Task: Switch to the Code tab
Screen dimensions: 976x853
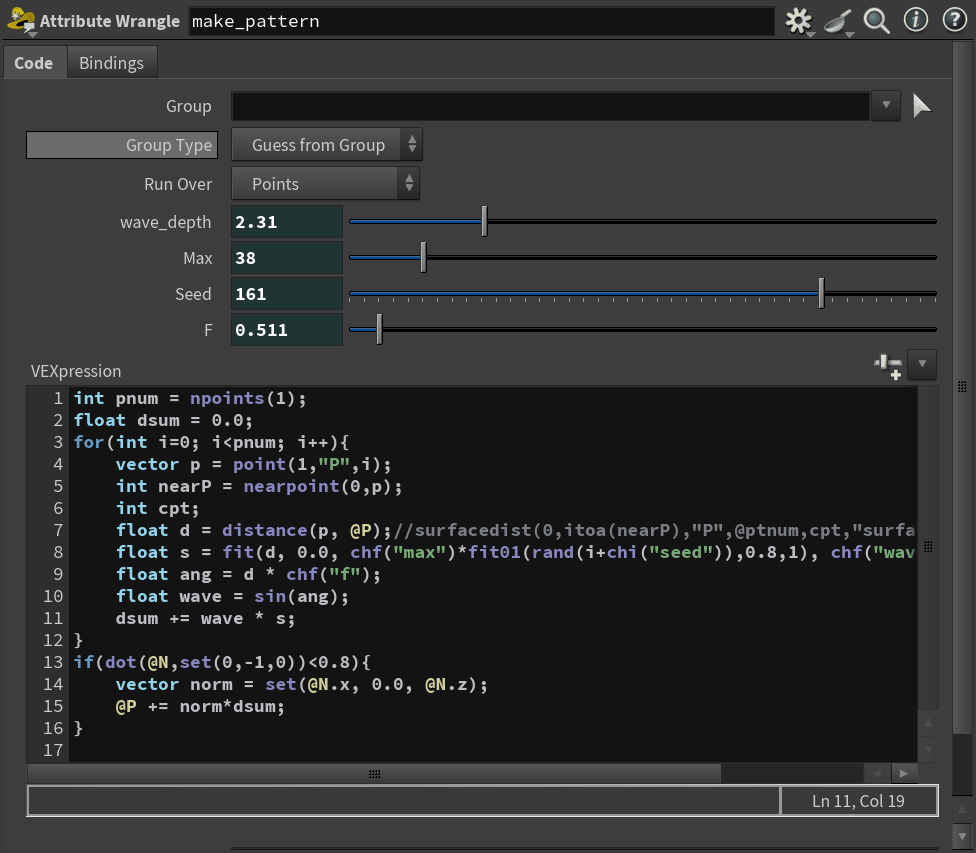Action: pos(34,63)
